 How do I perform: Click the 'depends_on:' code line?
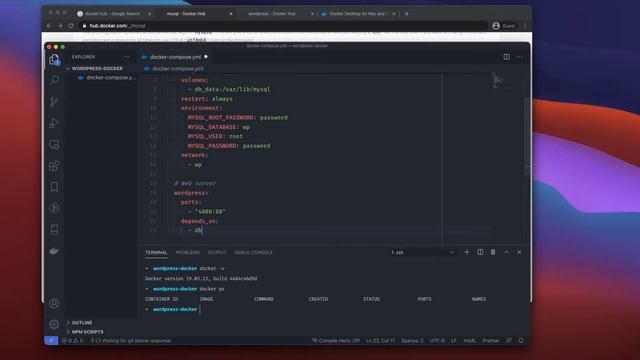(x=200, y=221)
